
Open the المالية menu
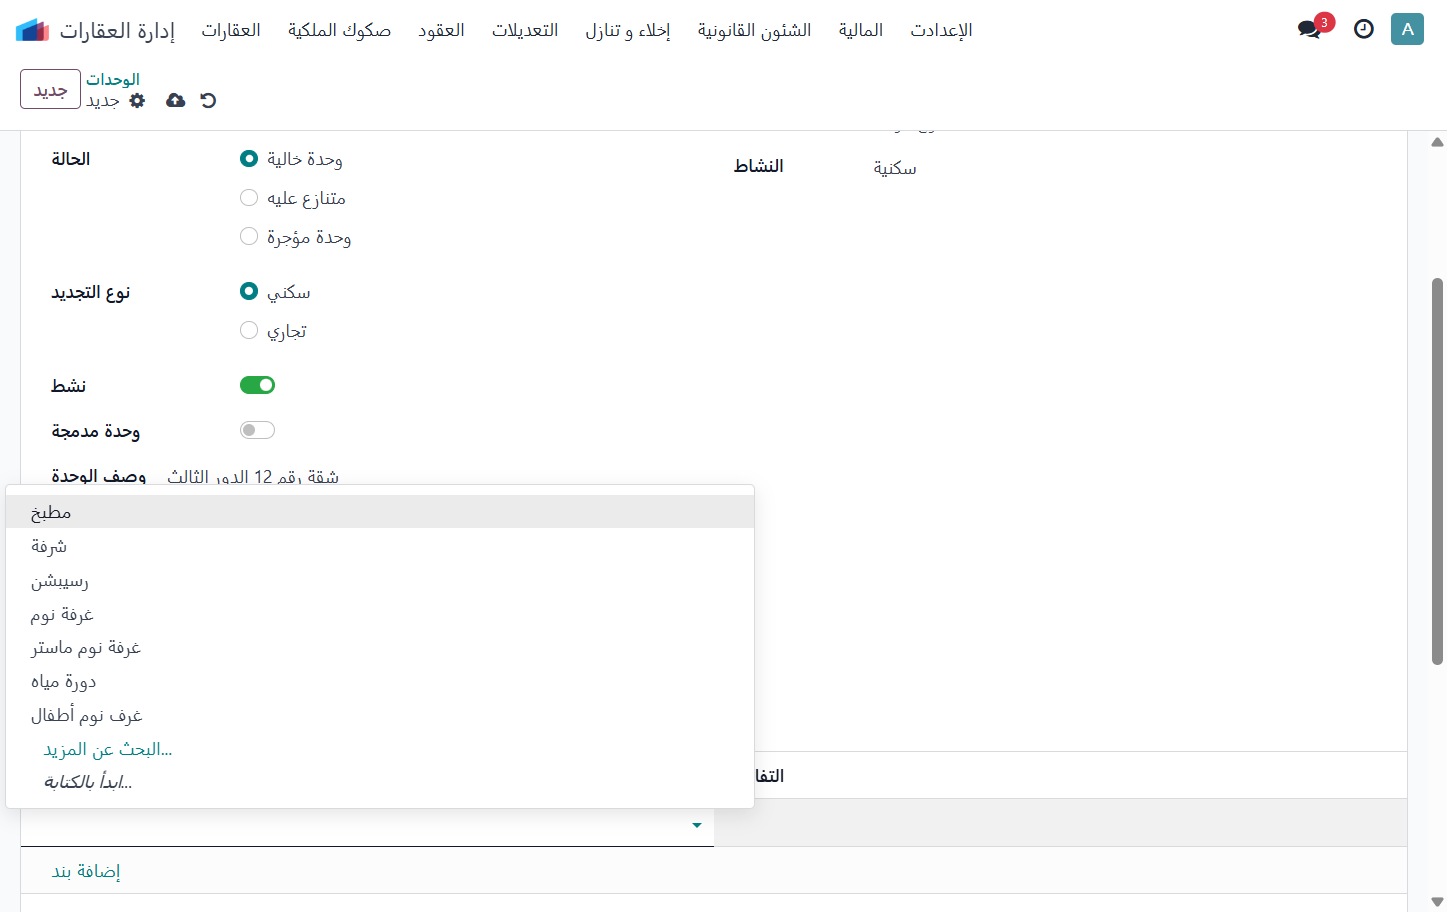(861, 30)
